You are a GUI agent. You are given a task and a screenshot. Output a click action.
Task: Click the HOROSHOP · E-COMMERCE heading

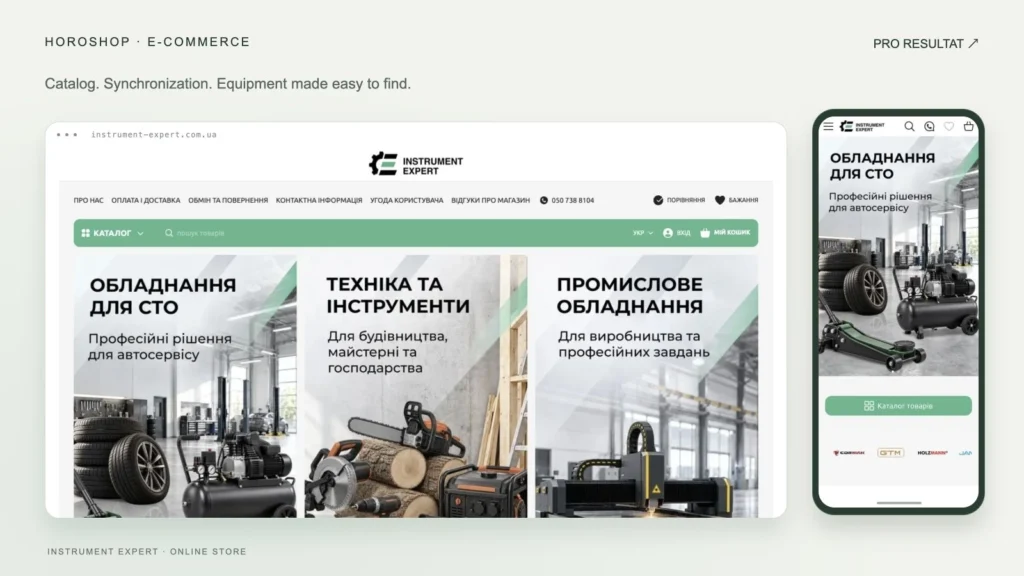pos(147,42)
